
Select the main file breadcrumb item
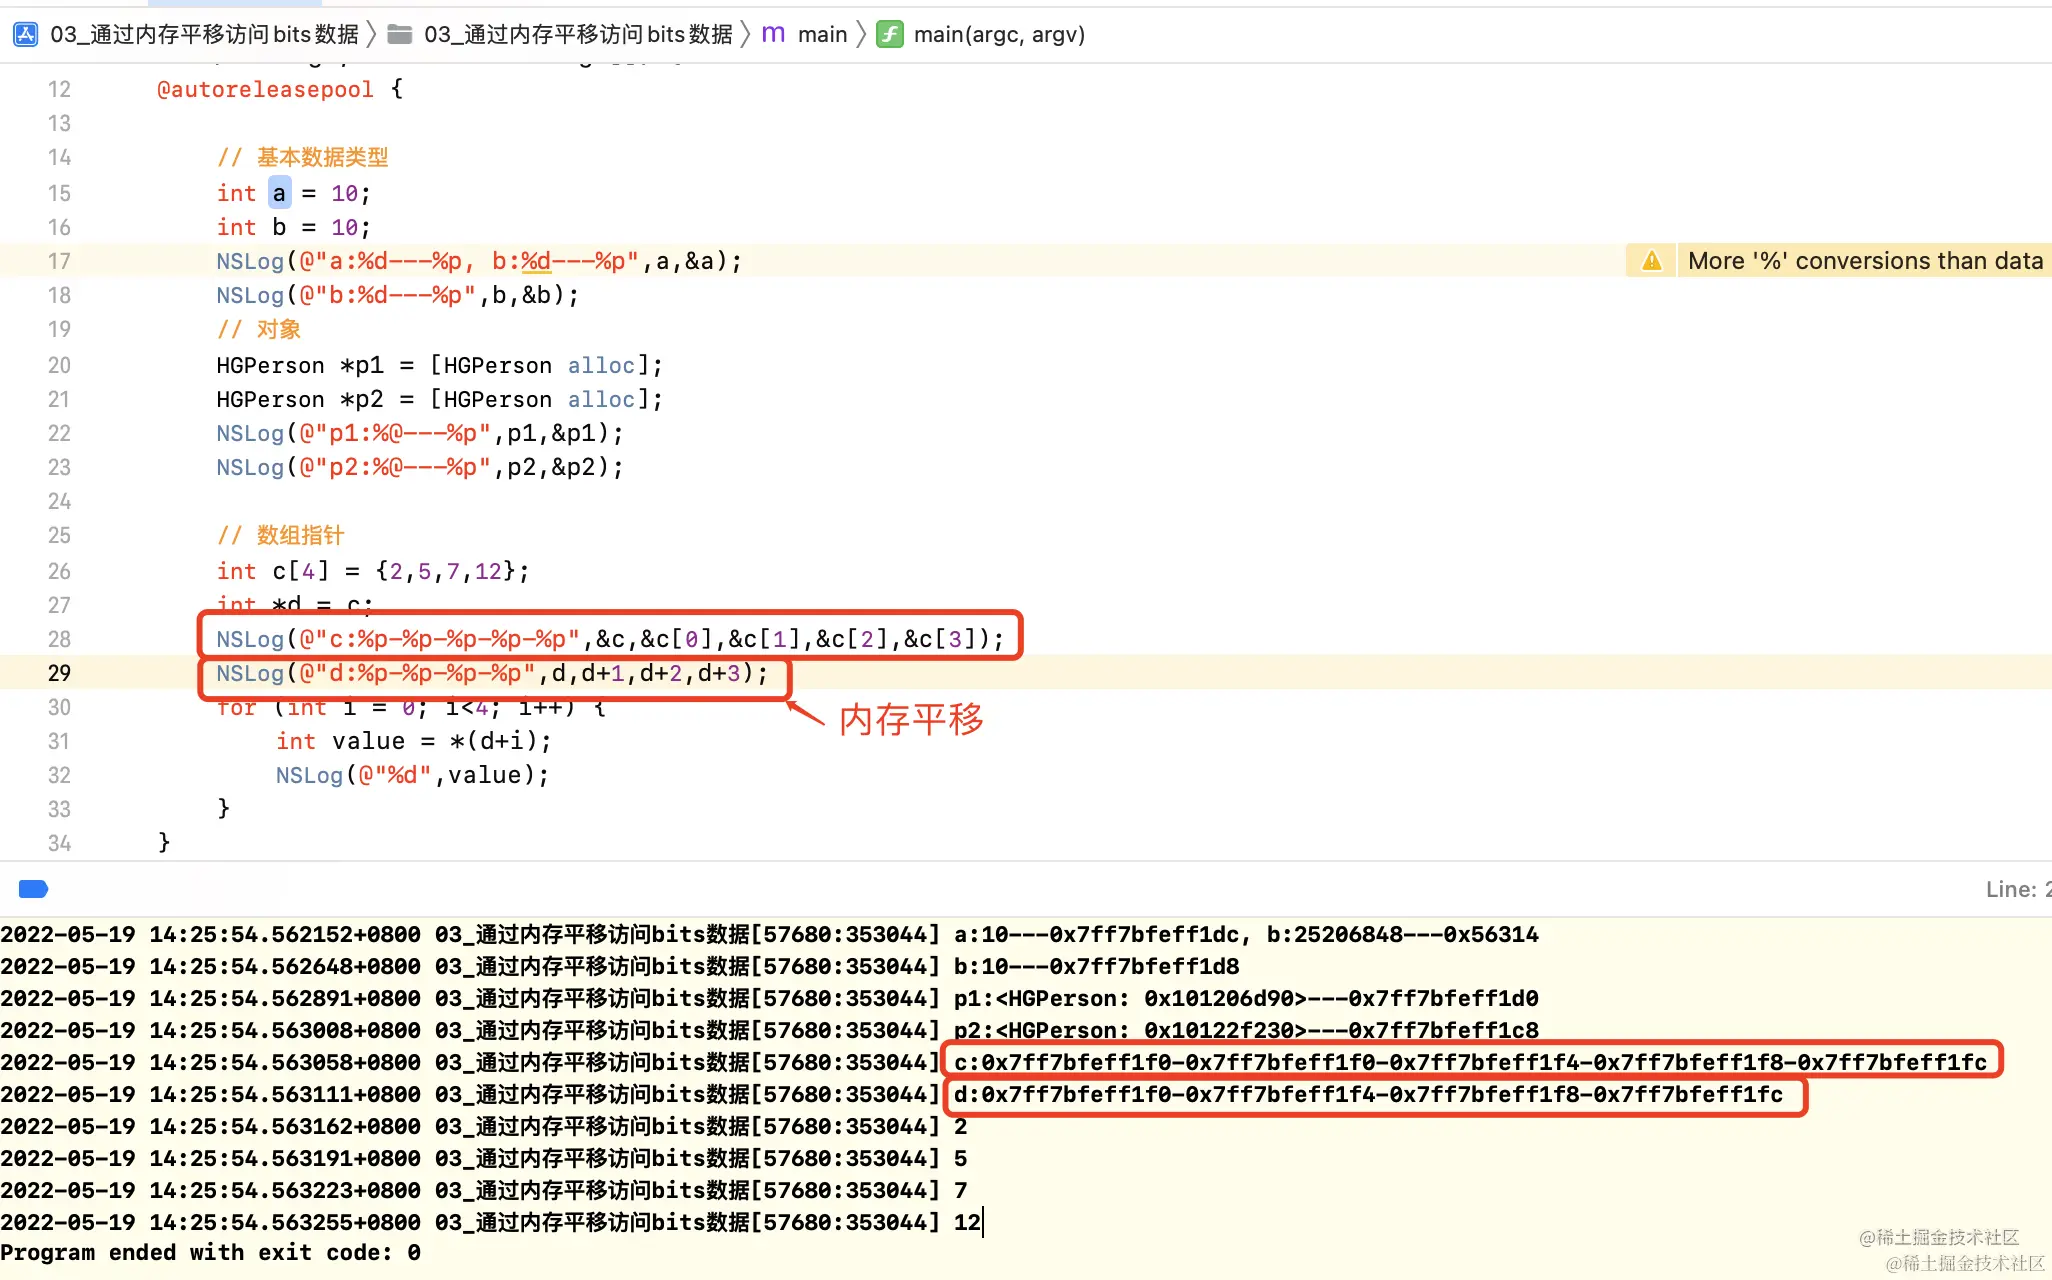822,35
